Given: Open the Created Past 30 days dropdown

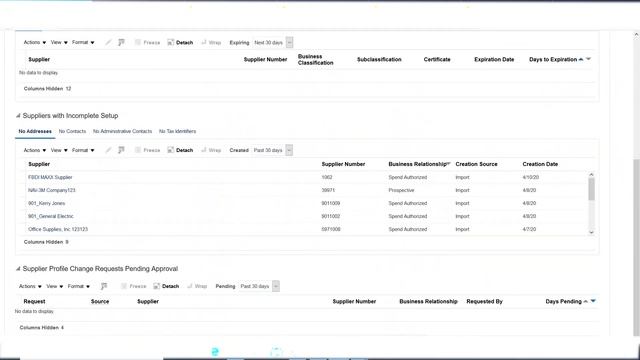Looking at the screenshot, I should [x=289, y=150].
